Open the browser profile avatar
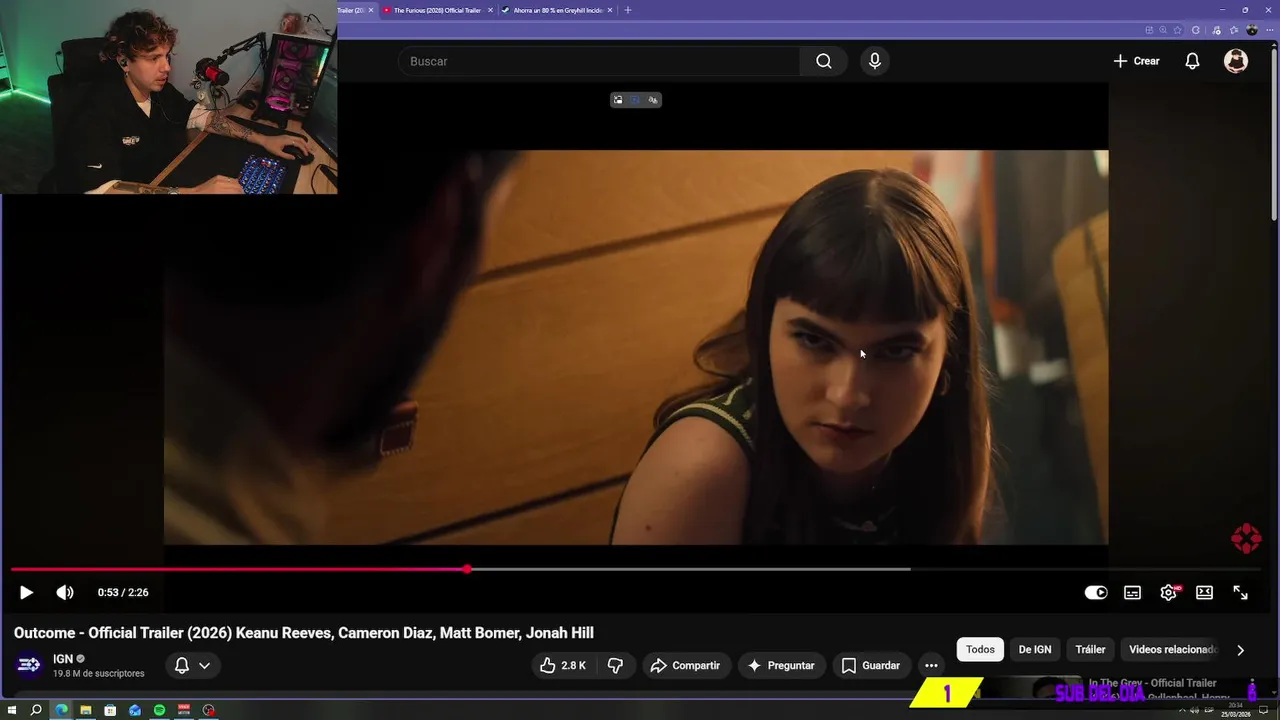1280x720 pixels. pyautogui.click(x=1252, y=30)
